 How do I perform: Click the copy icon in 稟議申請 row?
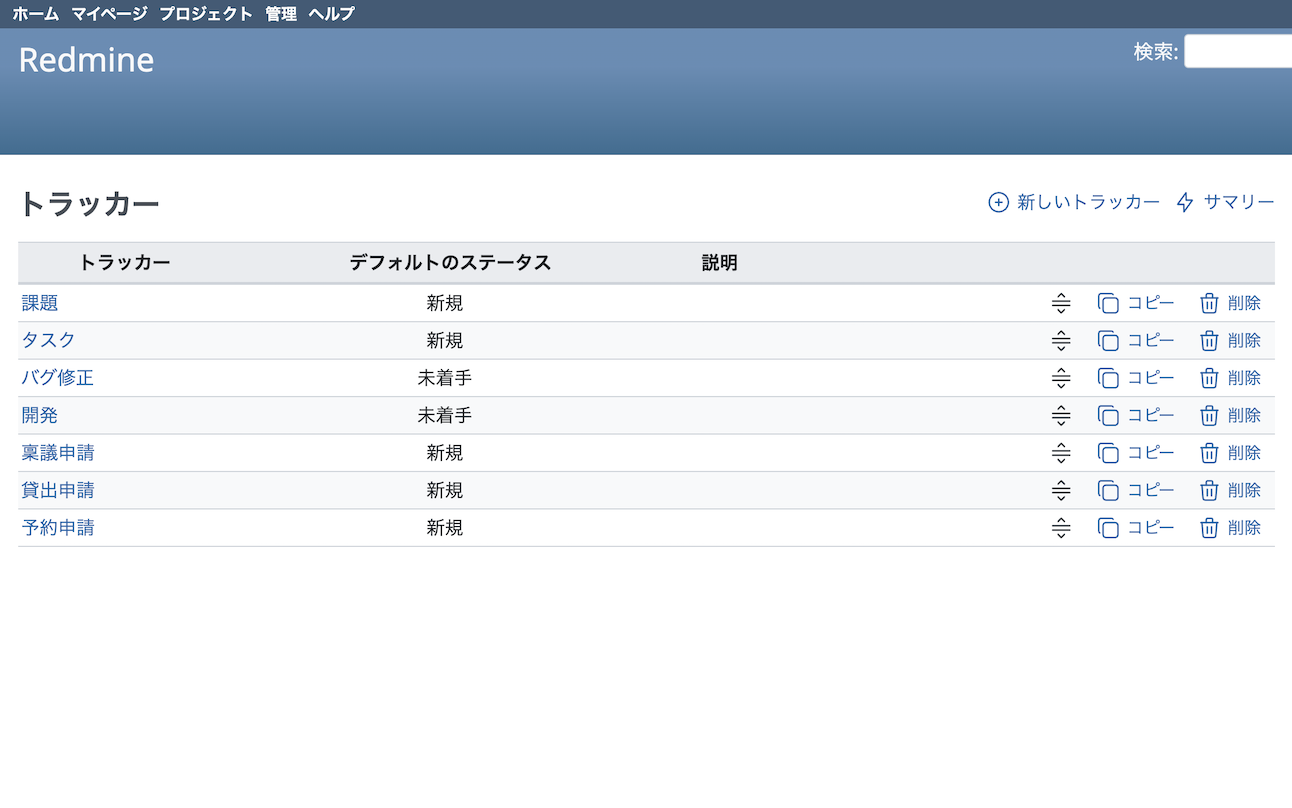pos(1108,453)
